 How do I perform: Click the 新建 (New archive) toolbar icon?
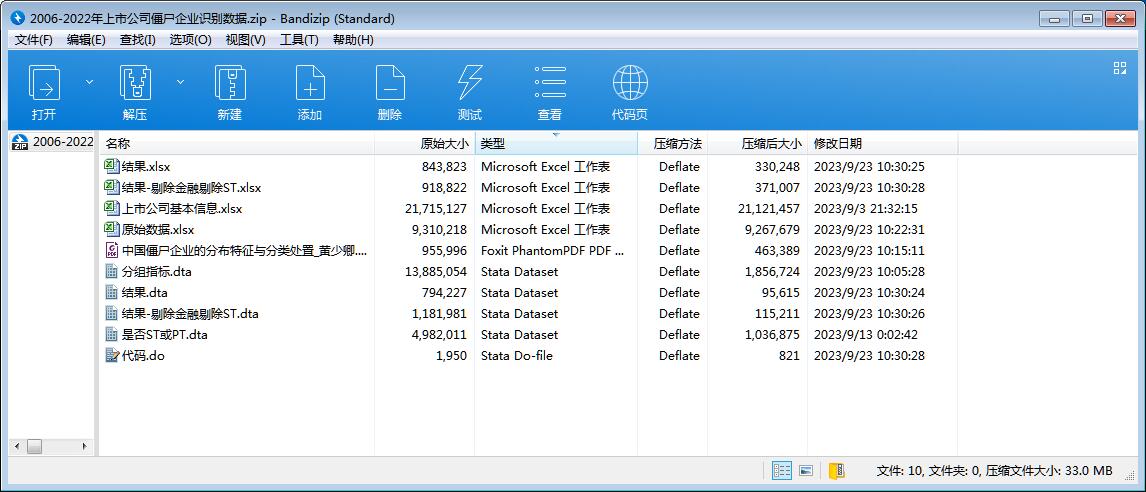tap(229, 83)
